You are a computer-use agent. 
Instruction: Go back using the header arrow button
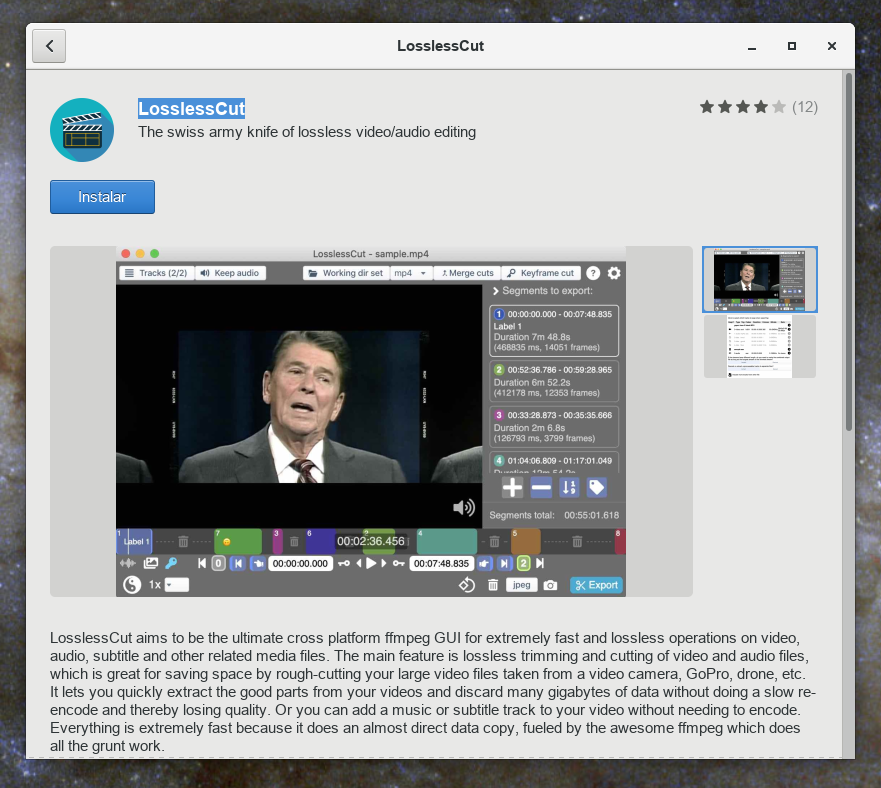(x=49, y=46)
